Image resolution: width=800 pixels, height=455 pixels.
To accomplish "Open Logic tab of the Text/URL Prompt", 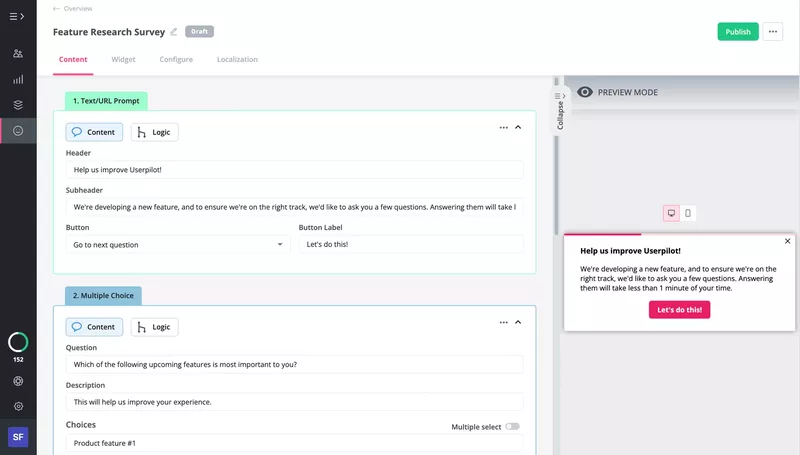I will pyautogui.click(x=155, y=132).
